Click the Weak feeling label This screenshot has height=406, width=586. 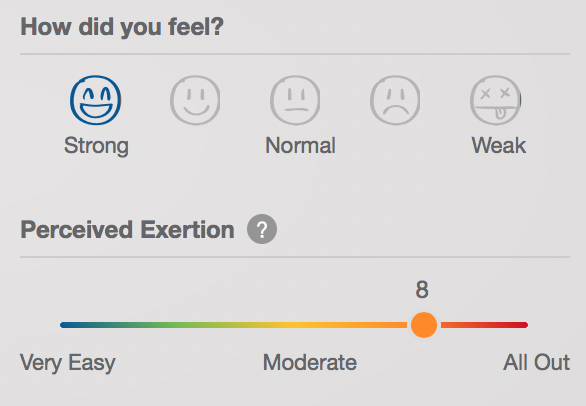499,145
